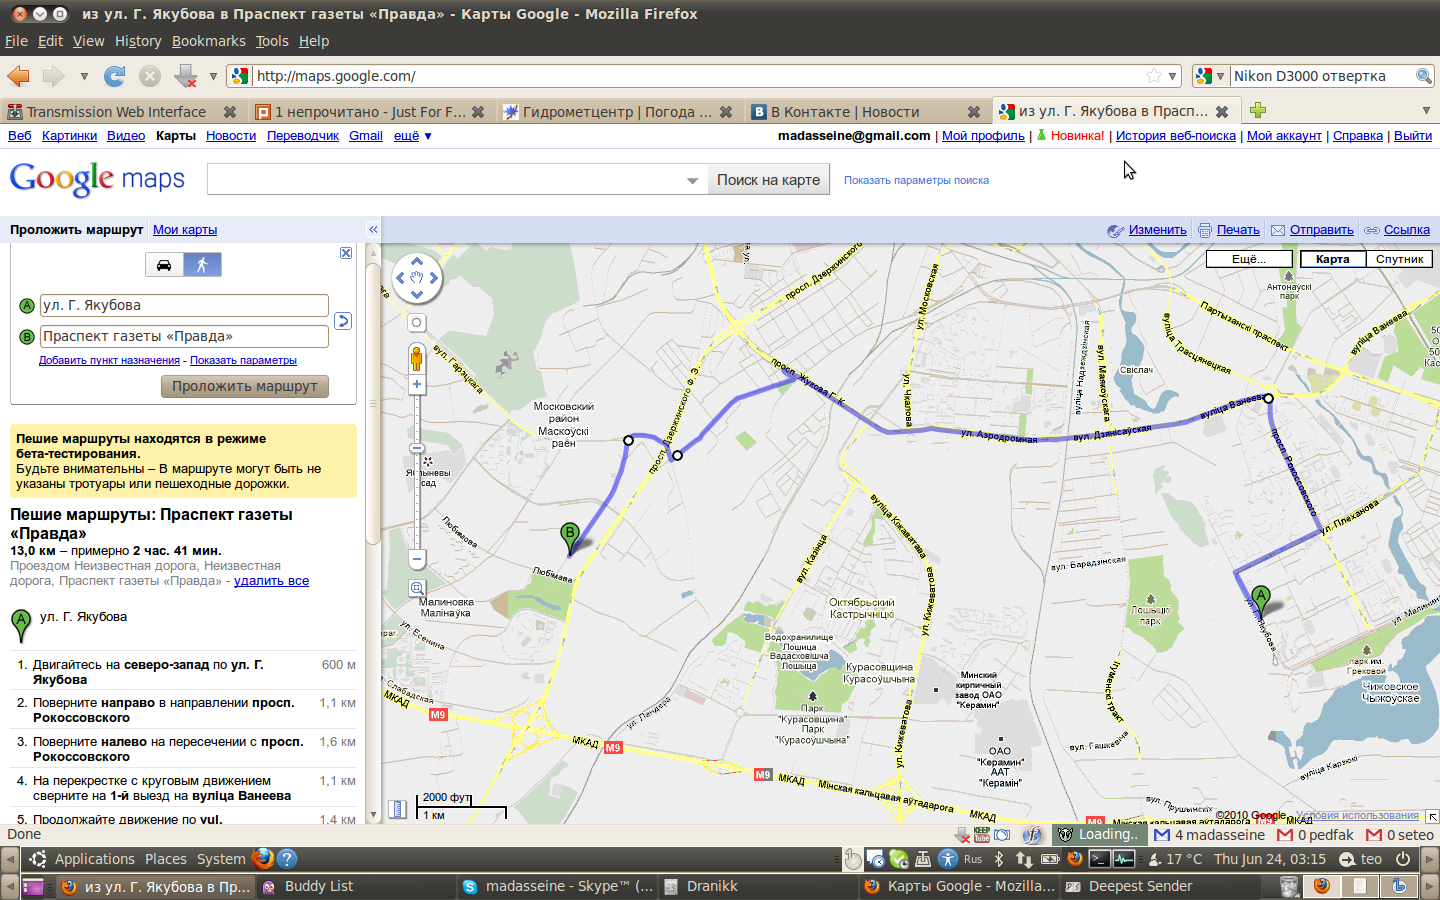Grab the Street View pegman
Screen dimensions: 1440x900
tap(416, 357)
